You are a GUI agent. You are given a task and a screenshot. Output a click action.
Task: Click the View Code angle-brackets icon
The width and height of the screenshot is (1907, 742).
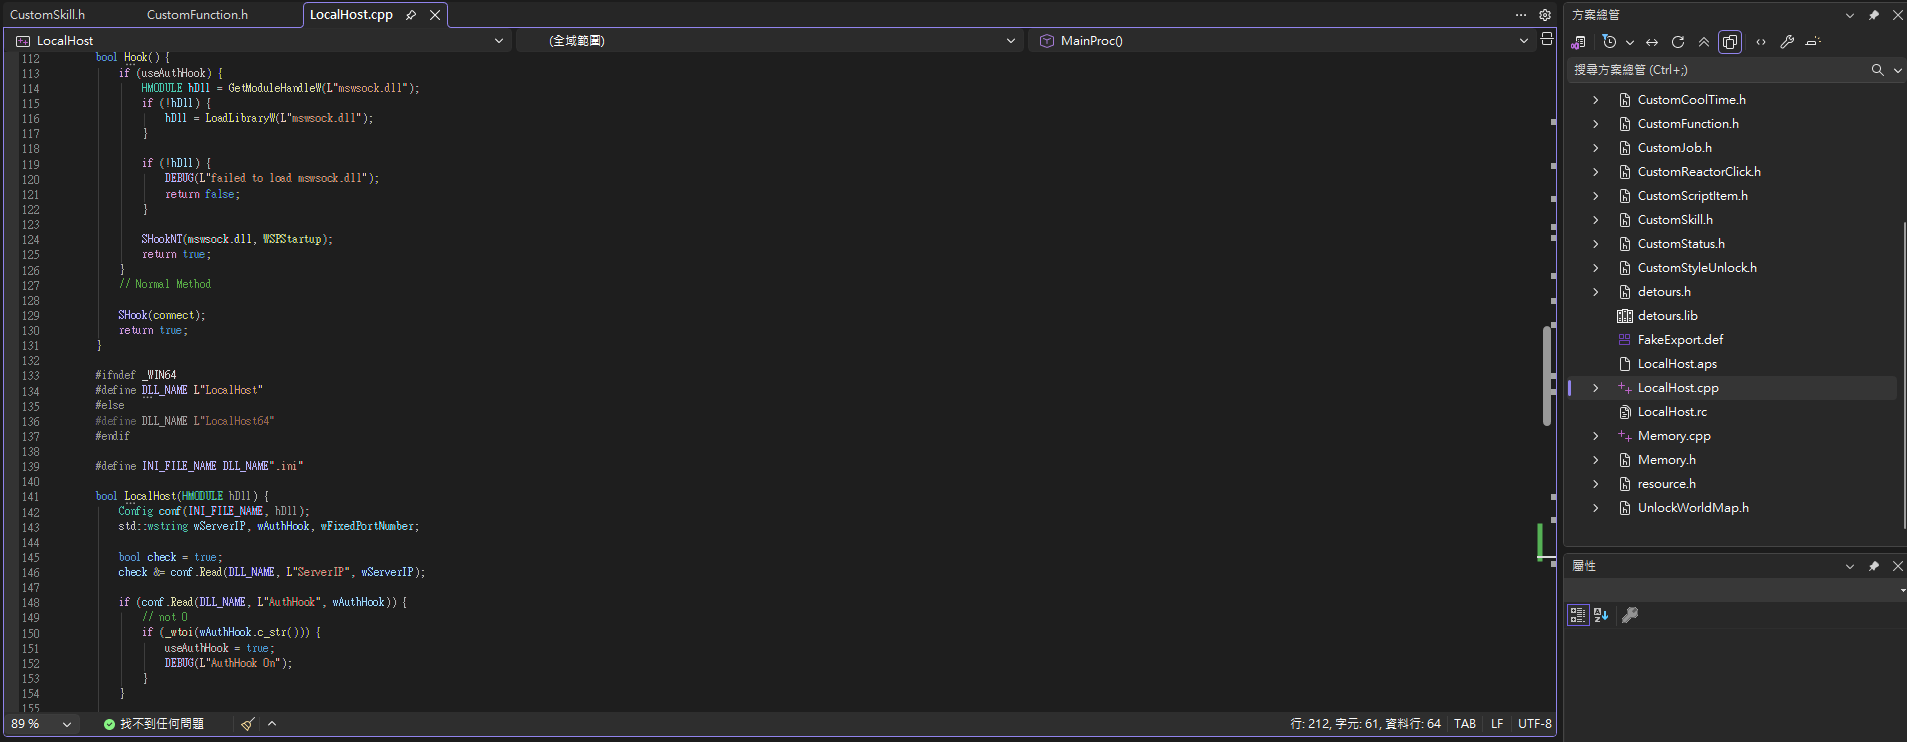coord(1761,42)
